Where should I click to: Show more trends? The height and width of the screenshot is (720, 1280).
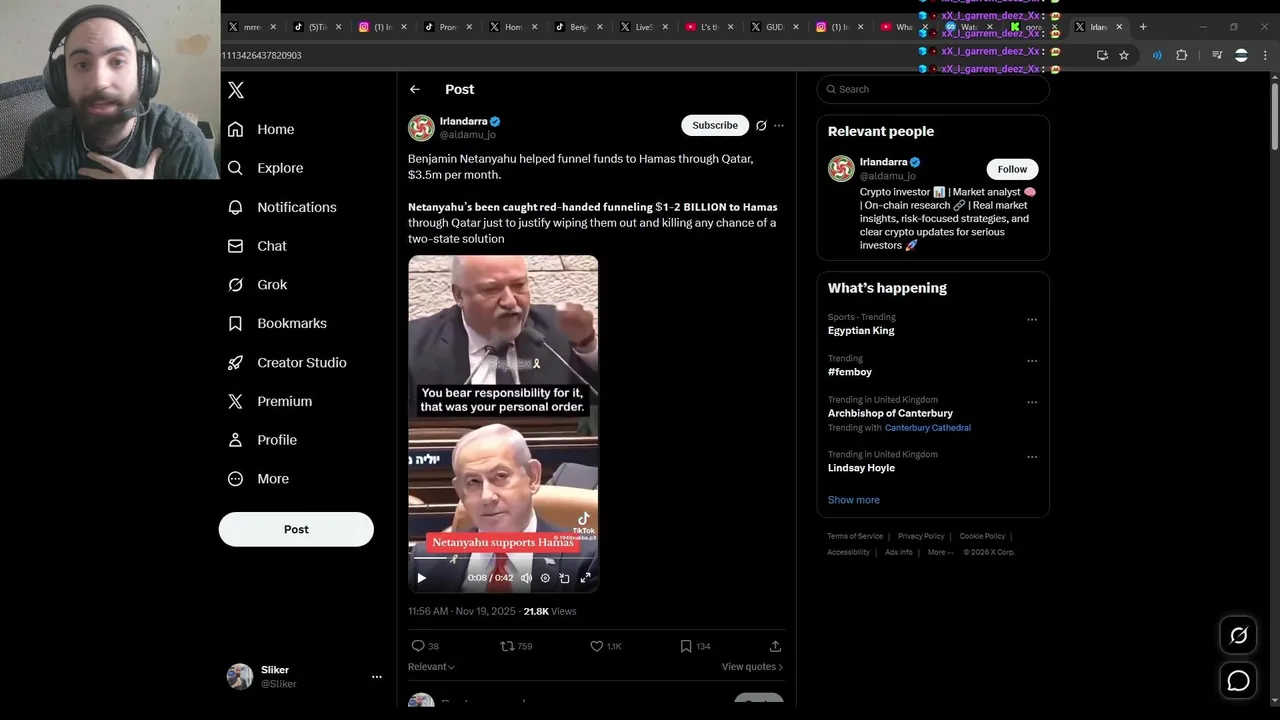854,500
